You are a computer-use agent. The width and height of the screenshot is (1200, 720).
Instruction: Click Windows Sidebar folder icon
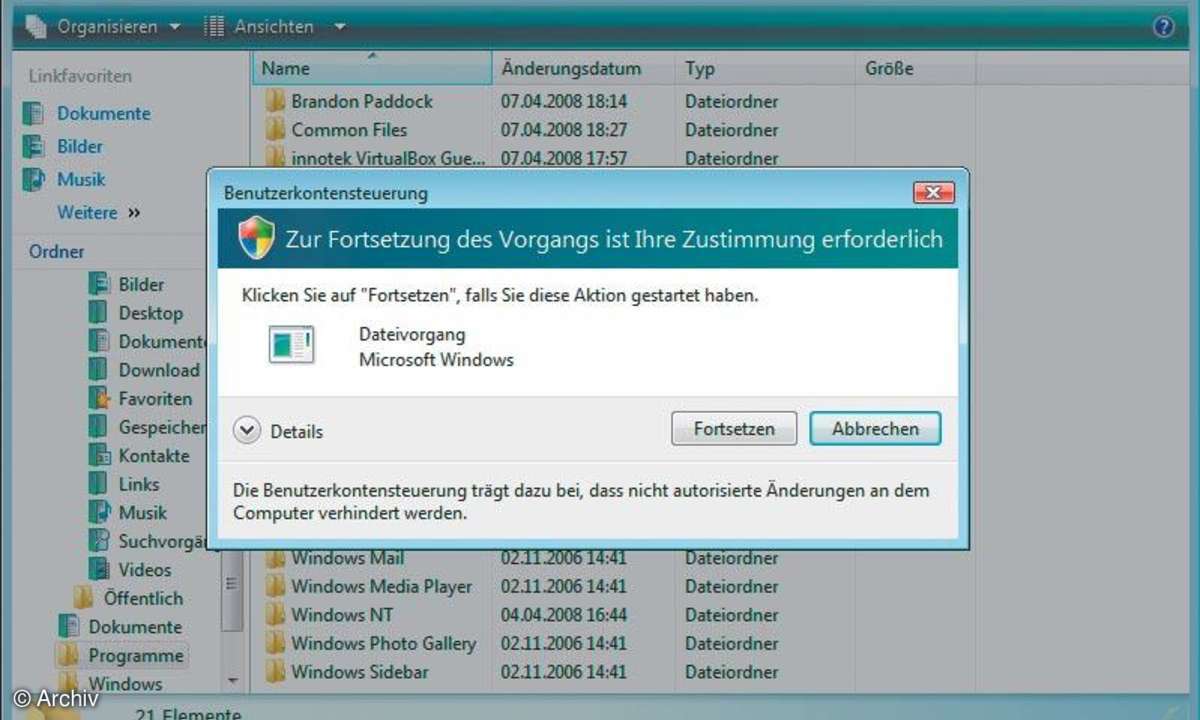pos(275,672)
